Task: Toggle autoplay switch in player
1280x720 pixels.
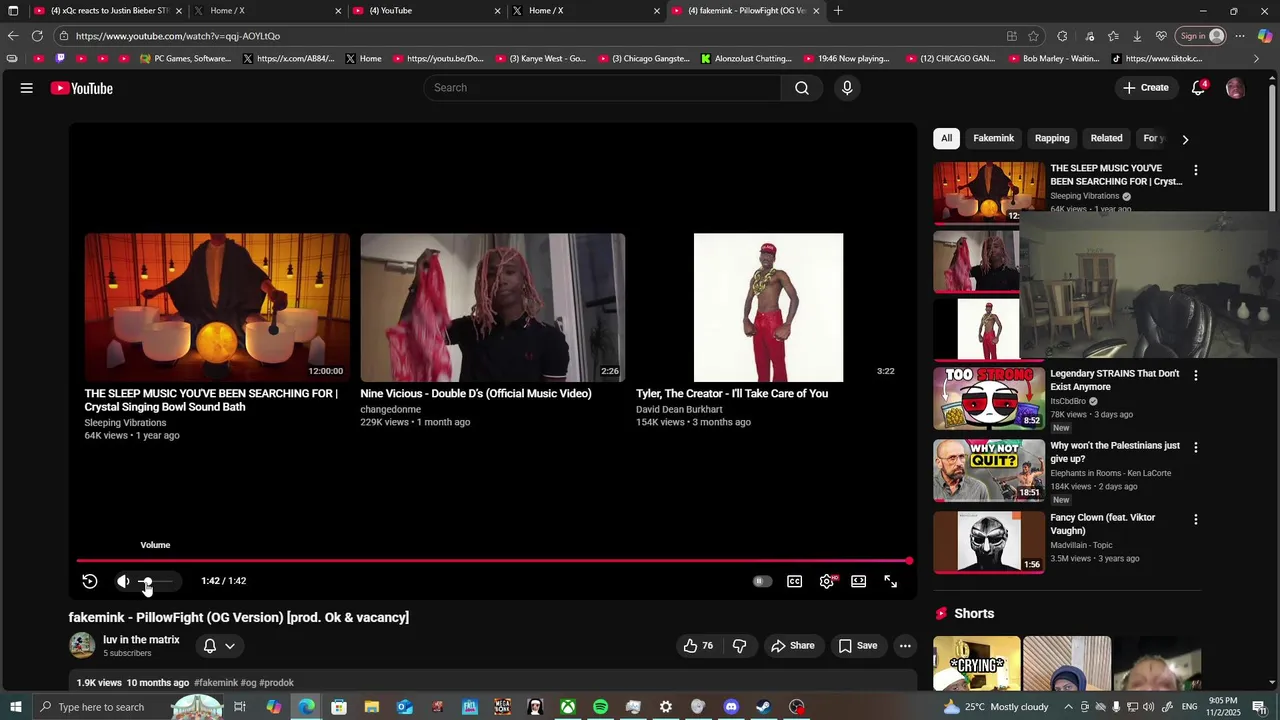Action: 762,581
